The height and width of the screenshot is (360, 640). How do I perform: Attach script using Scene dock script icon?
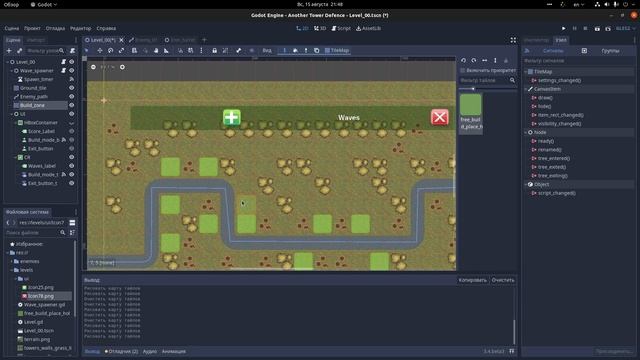[72, 51]
